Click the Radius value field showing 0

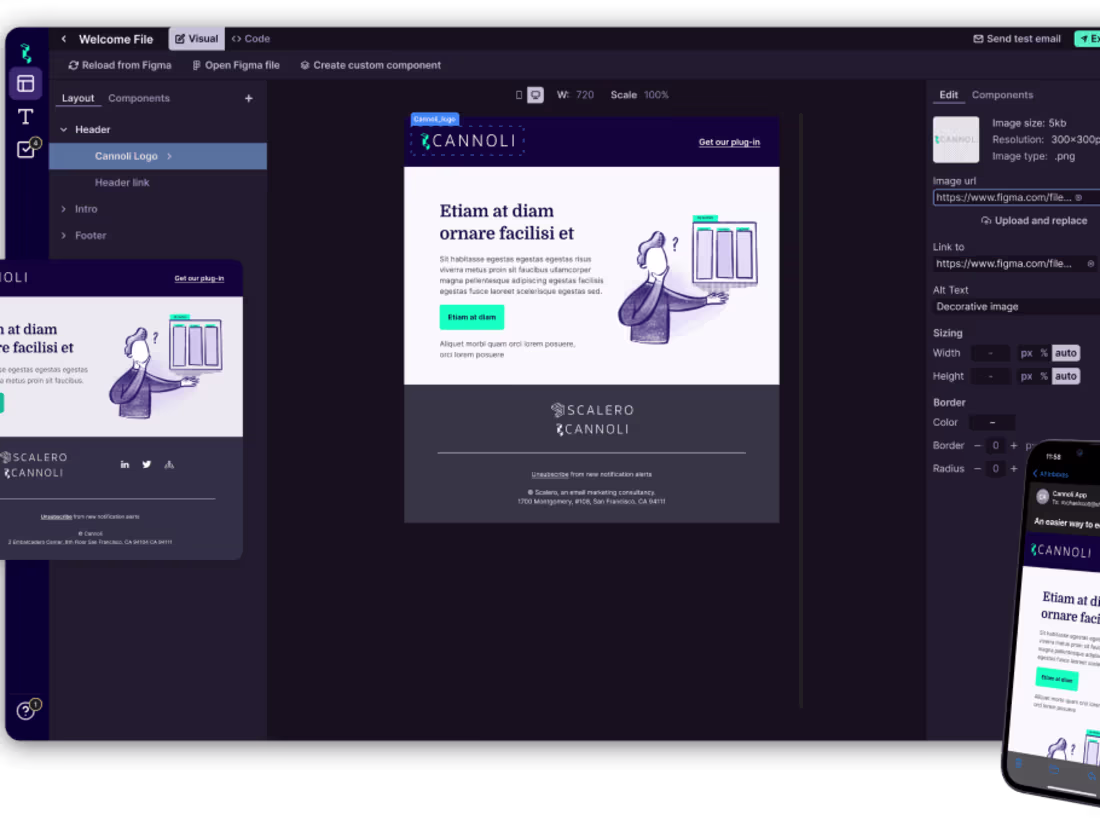pyautogui.click(x=995, y=469)
